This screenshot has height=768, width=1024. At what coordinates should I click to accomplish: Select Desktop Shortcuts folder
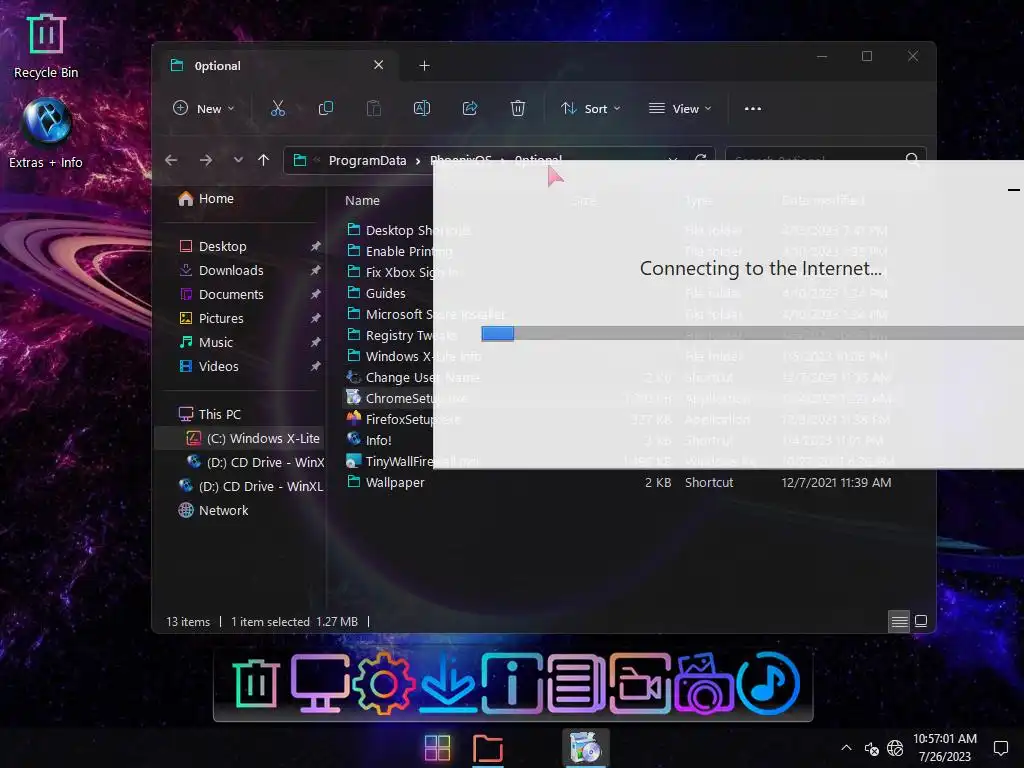pos(389,231)
